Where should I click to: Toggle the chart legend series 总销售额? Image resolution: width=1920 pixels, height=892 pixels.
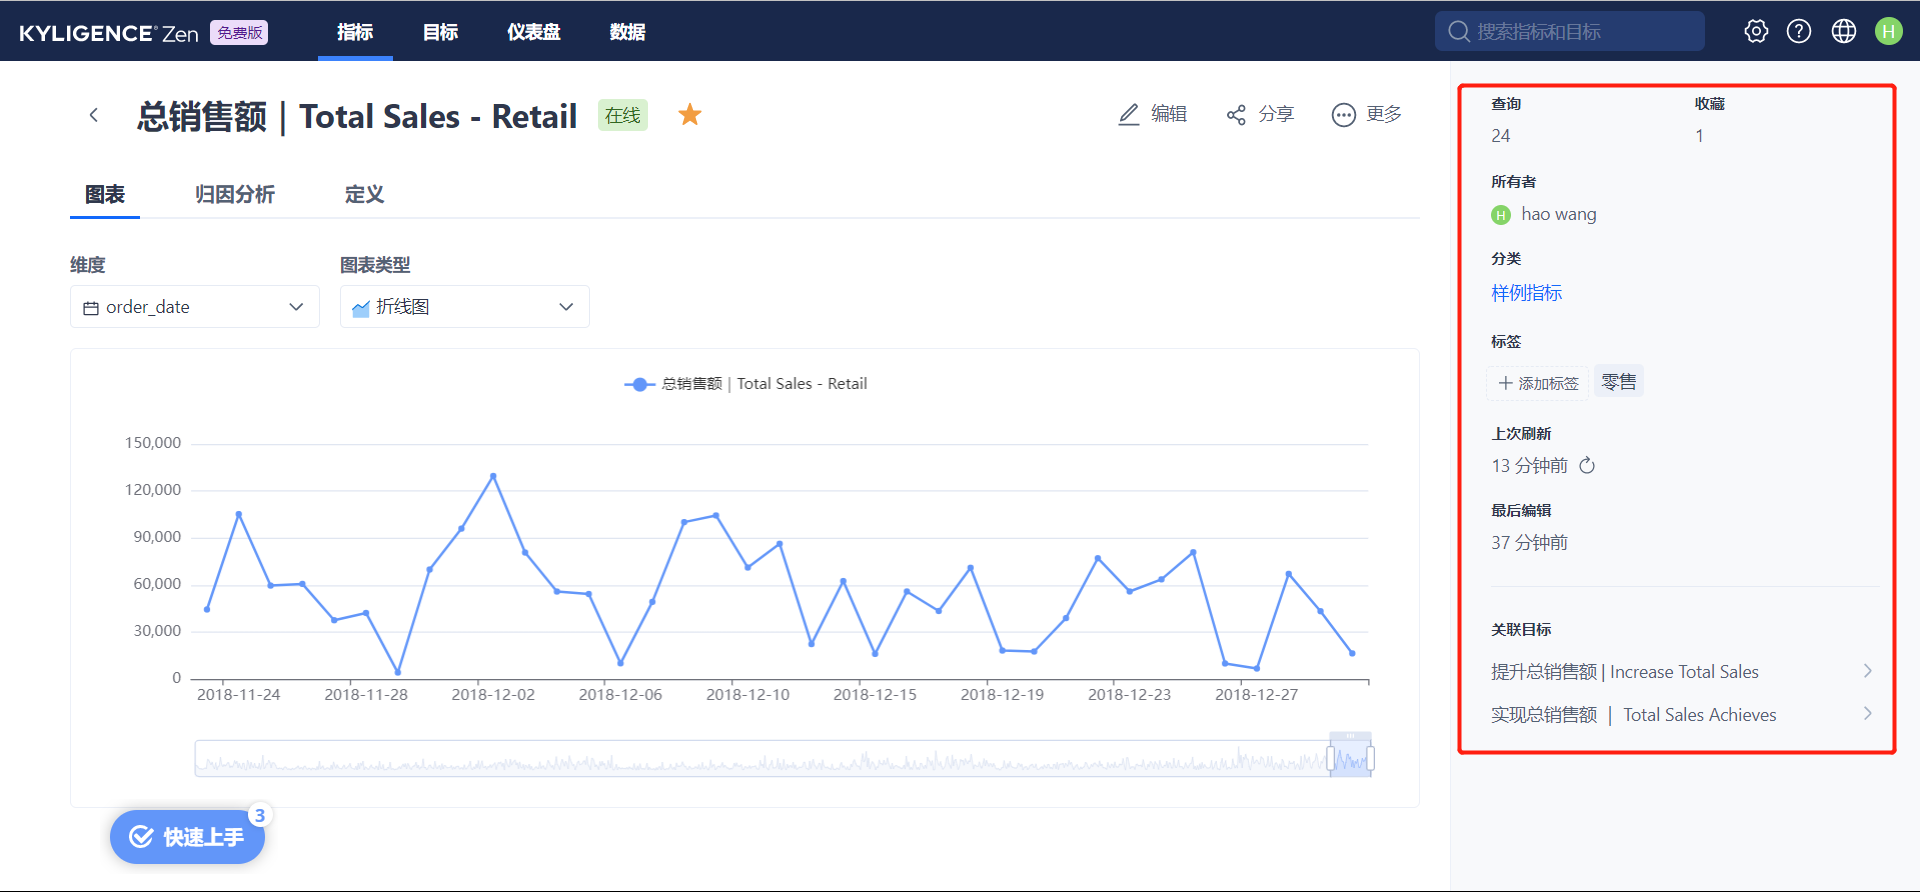pos(745,384)
